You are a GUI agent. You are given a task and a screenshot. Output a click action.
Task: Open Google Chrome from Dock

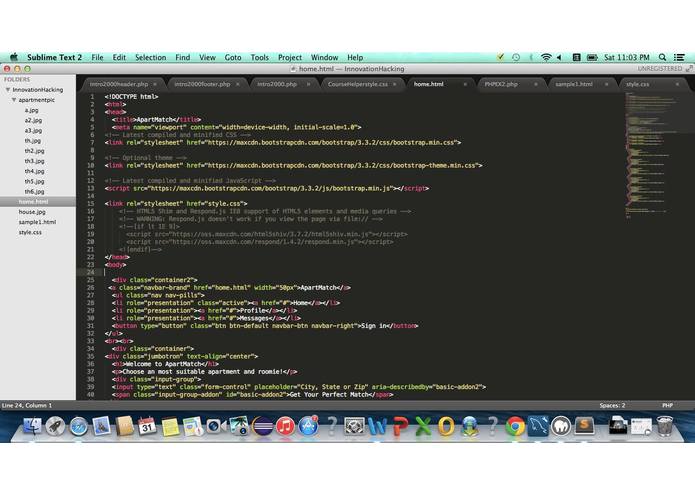click(x=515, y=426)
